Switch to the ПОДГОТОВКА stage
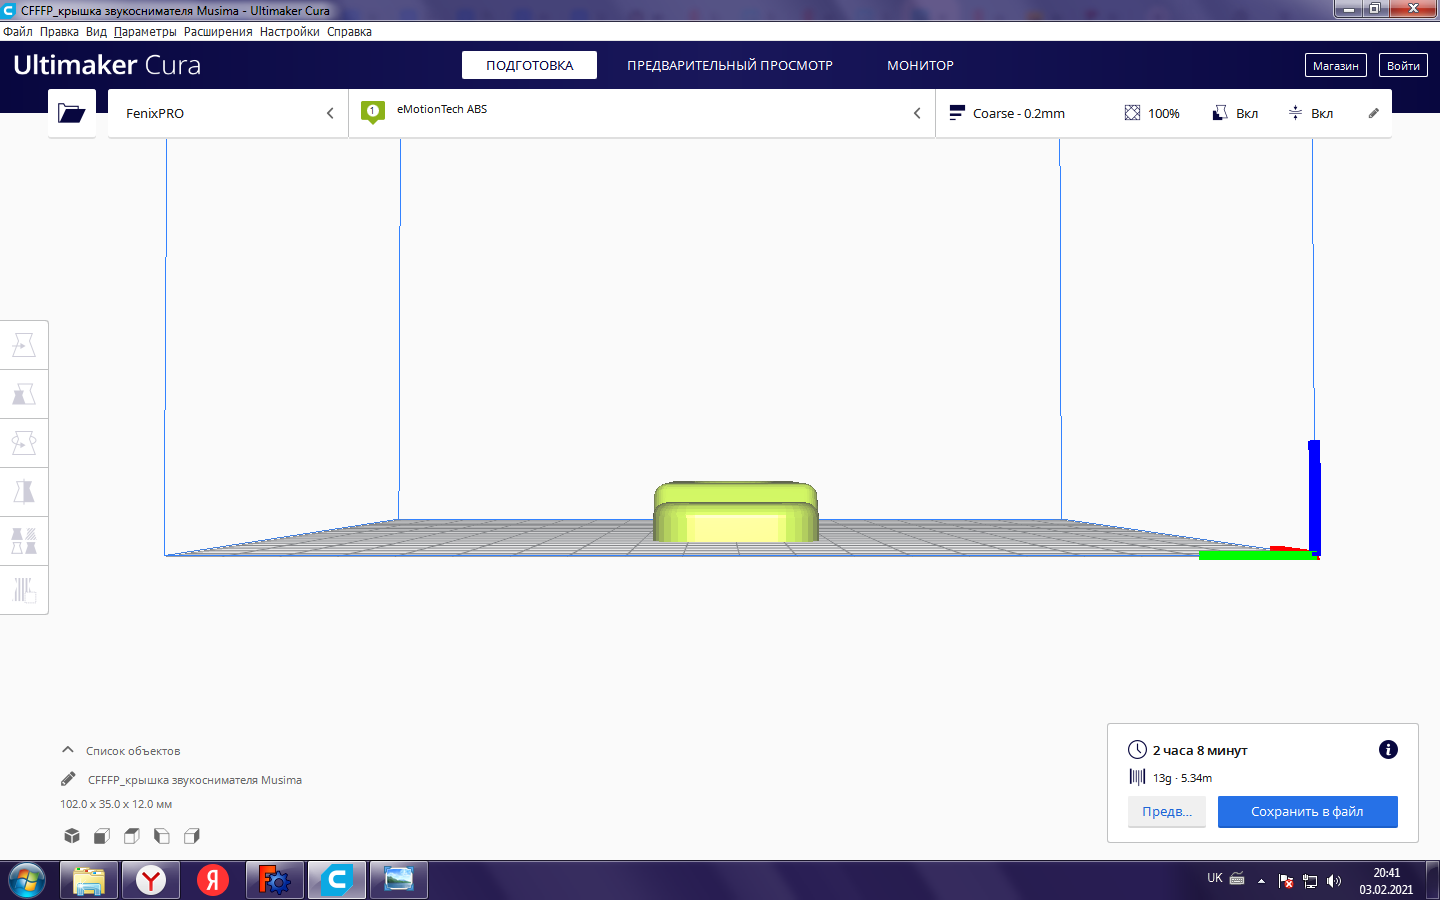Viewport: 1440px width, 900px height. (x=529, y=65)
